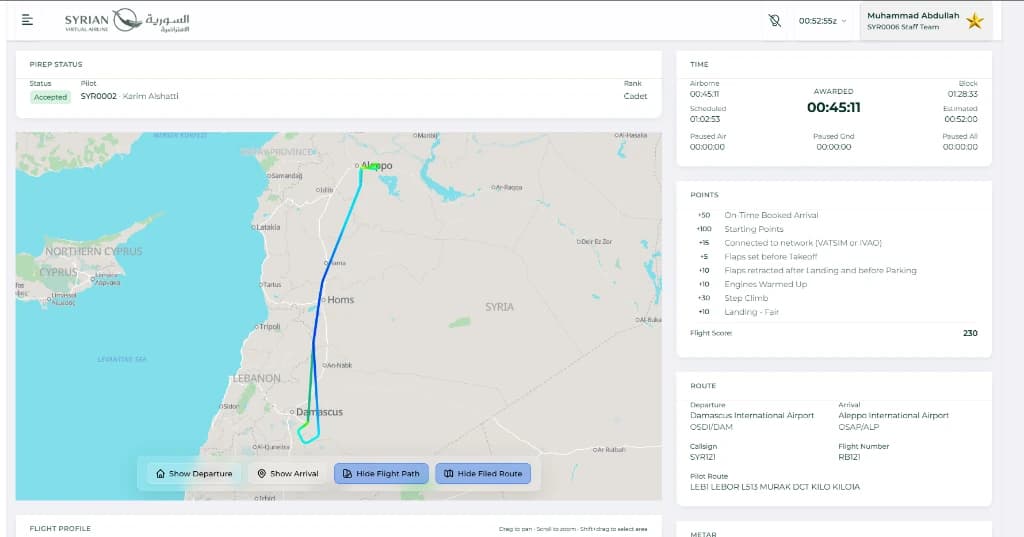This screenshot has height=537, width=1024.
Task: Select the Landing - Fair row
Action: [833, 312]
